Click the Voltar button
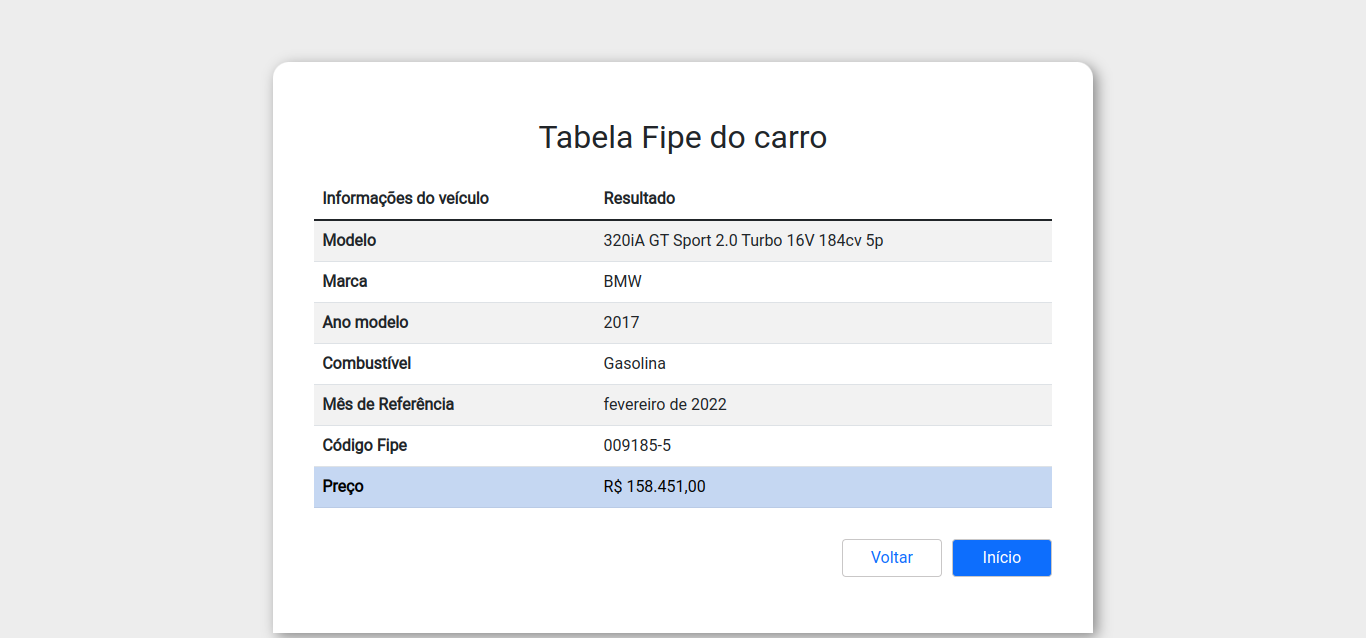1366x638 pixels. coord(891,557)
